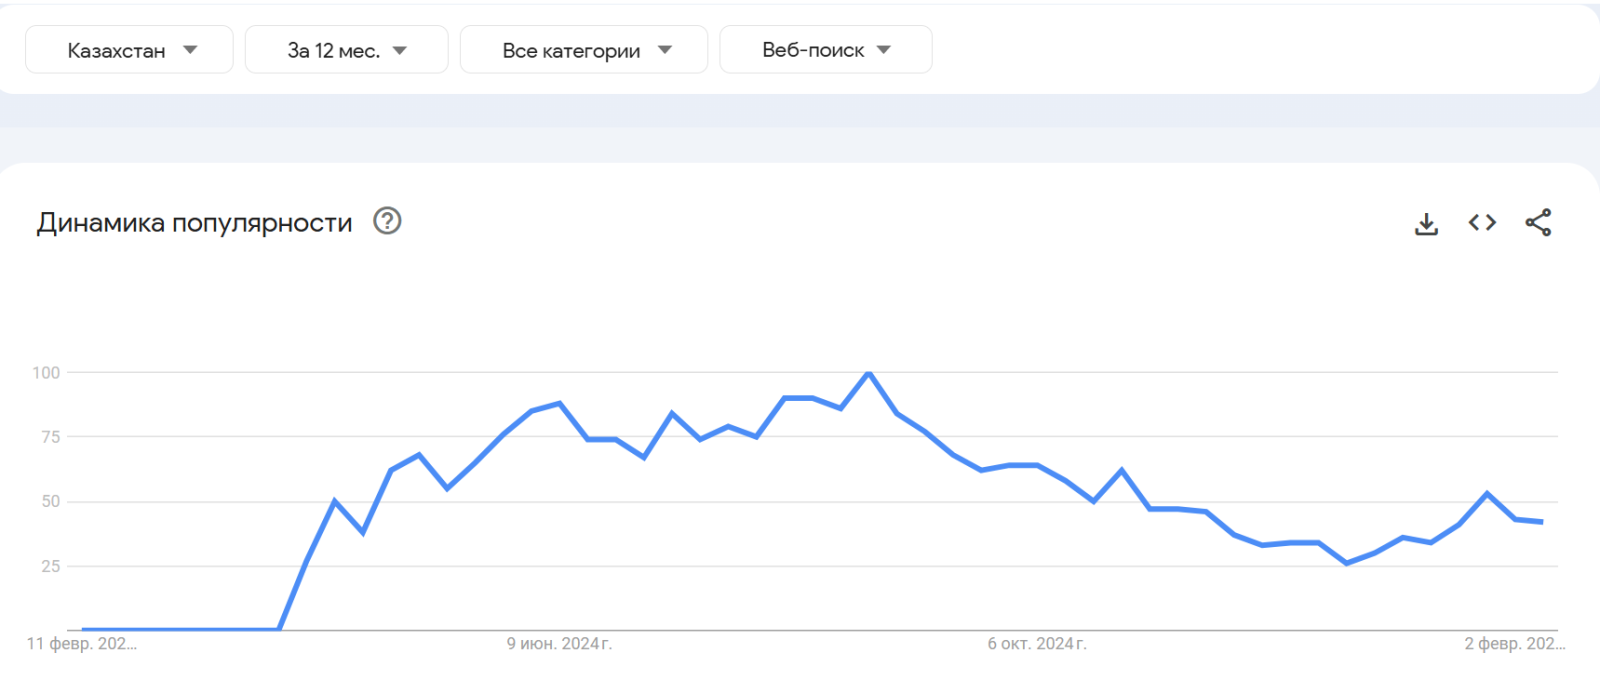1600x693 pixels.
Task: Click the help question mark icon
Action: point(387,221)
